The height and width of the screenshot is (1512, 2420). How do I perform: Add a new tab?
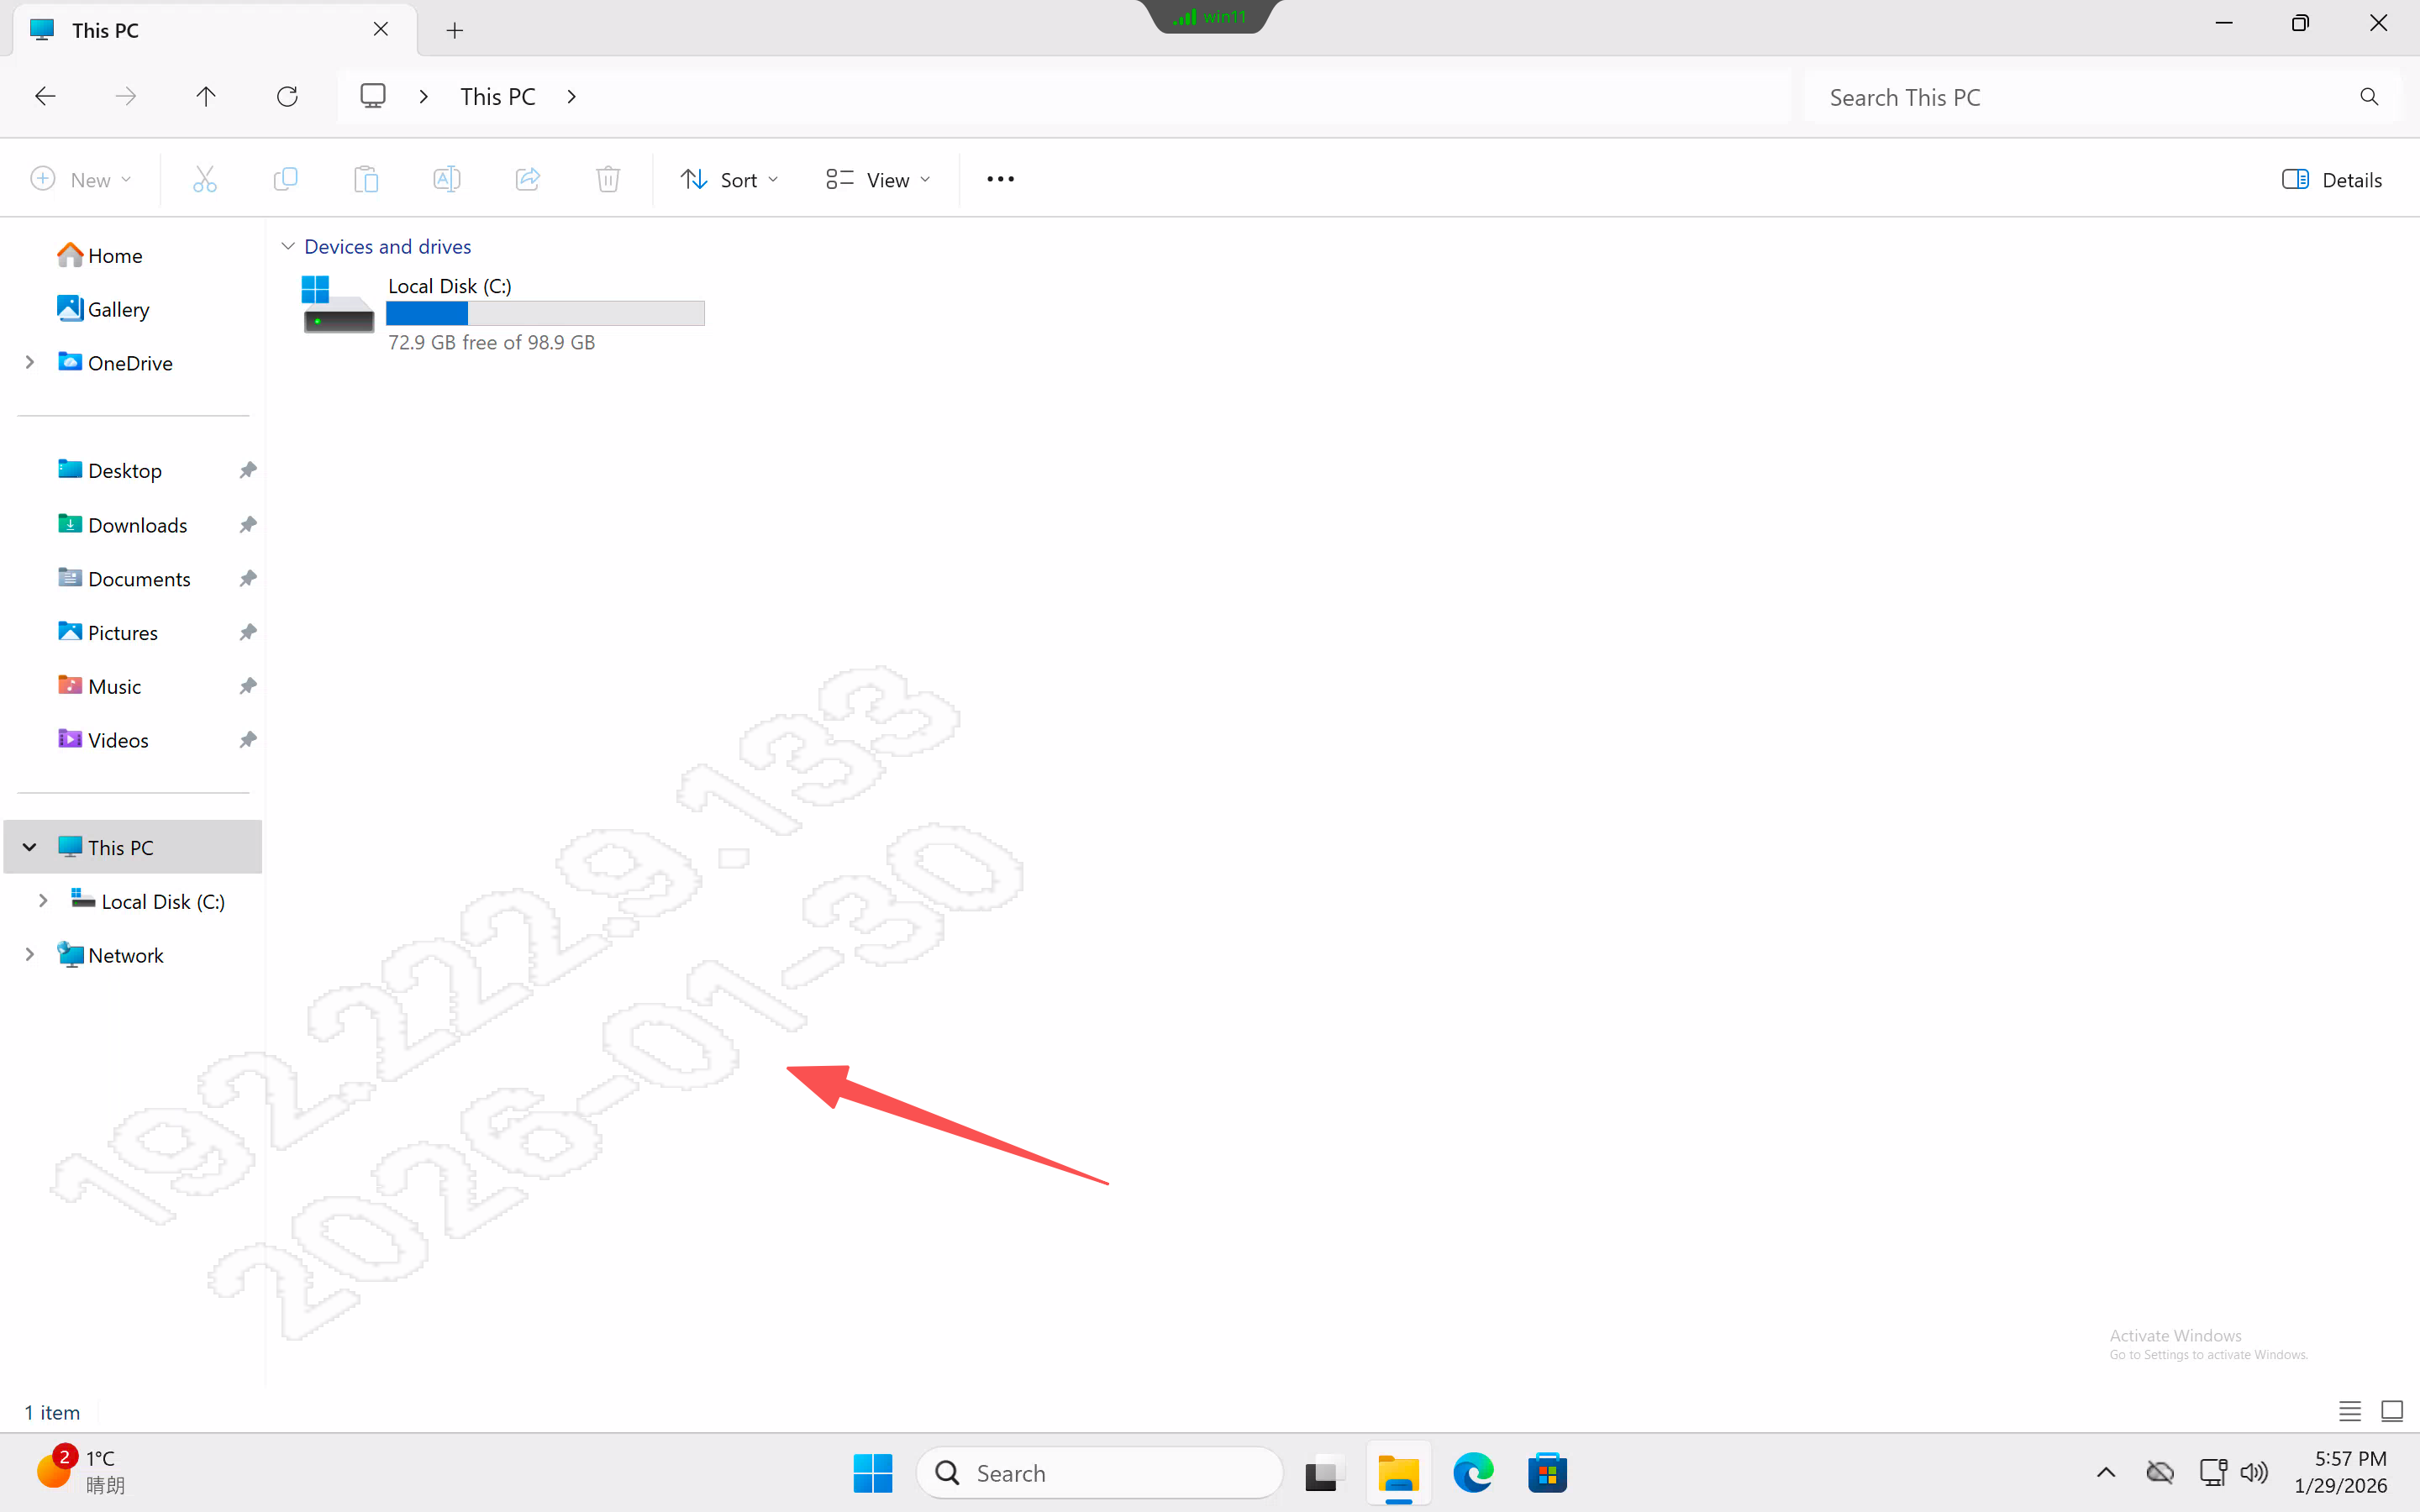click(x=455, y=30)
